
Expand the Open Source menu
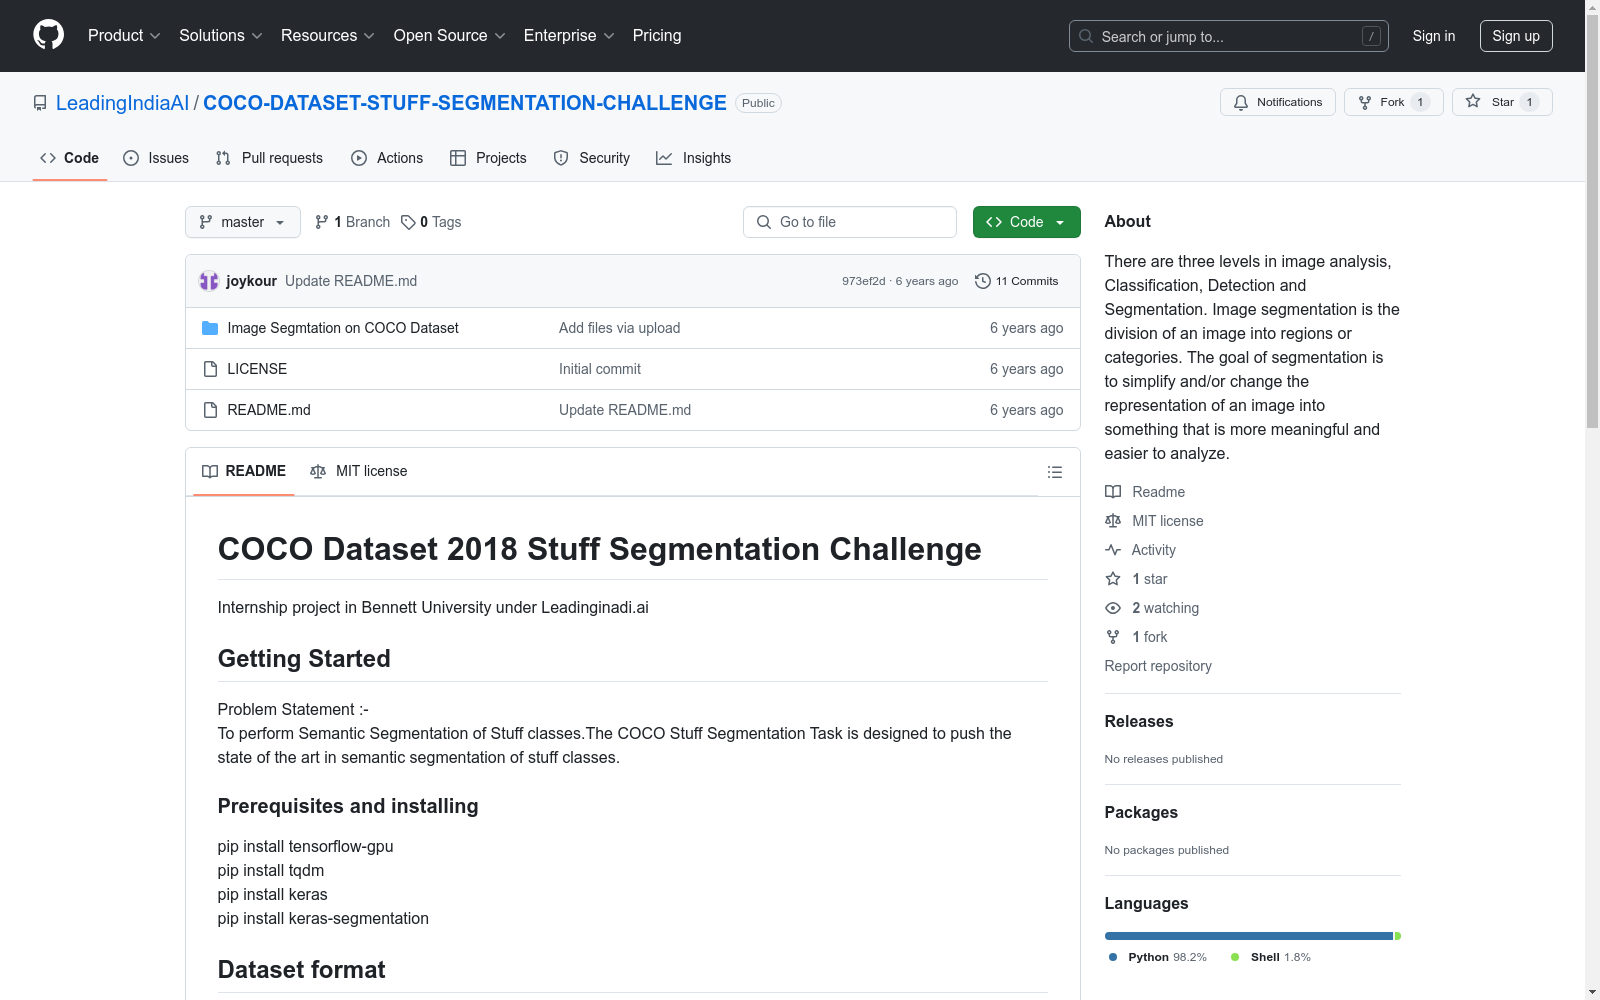click(450, 36)
